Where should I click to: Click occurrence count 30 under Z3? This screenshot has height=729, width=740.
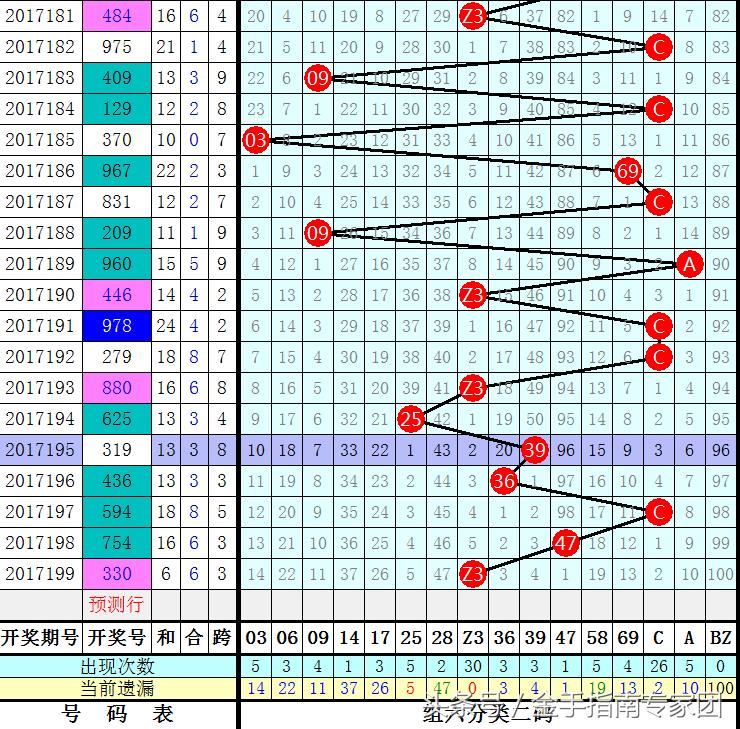(x=472, y=666)
